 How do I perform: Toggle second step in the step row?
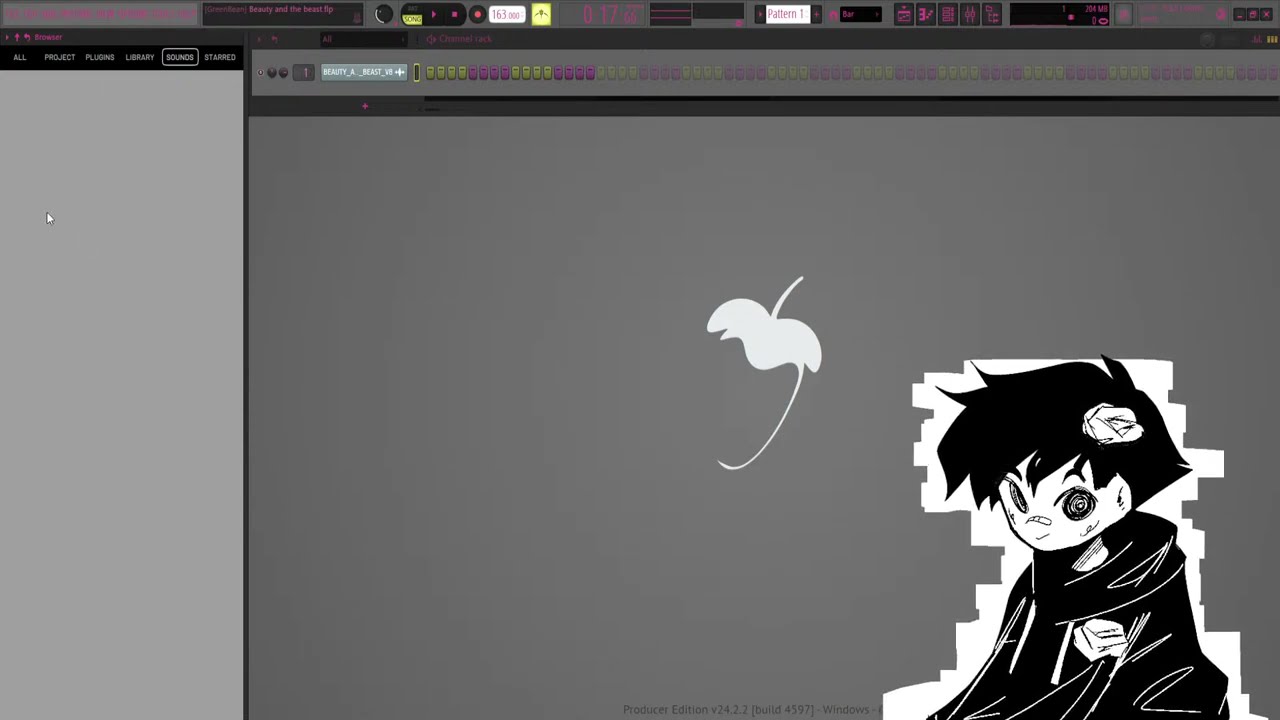[441, 72]
